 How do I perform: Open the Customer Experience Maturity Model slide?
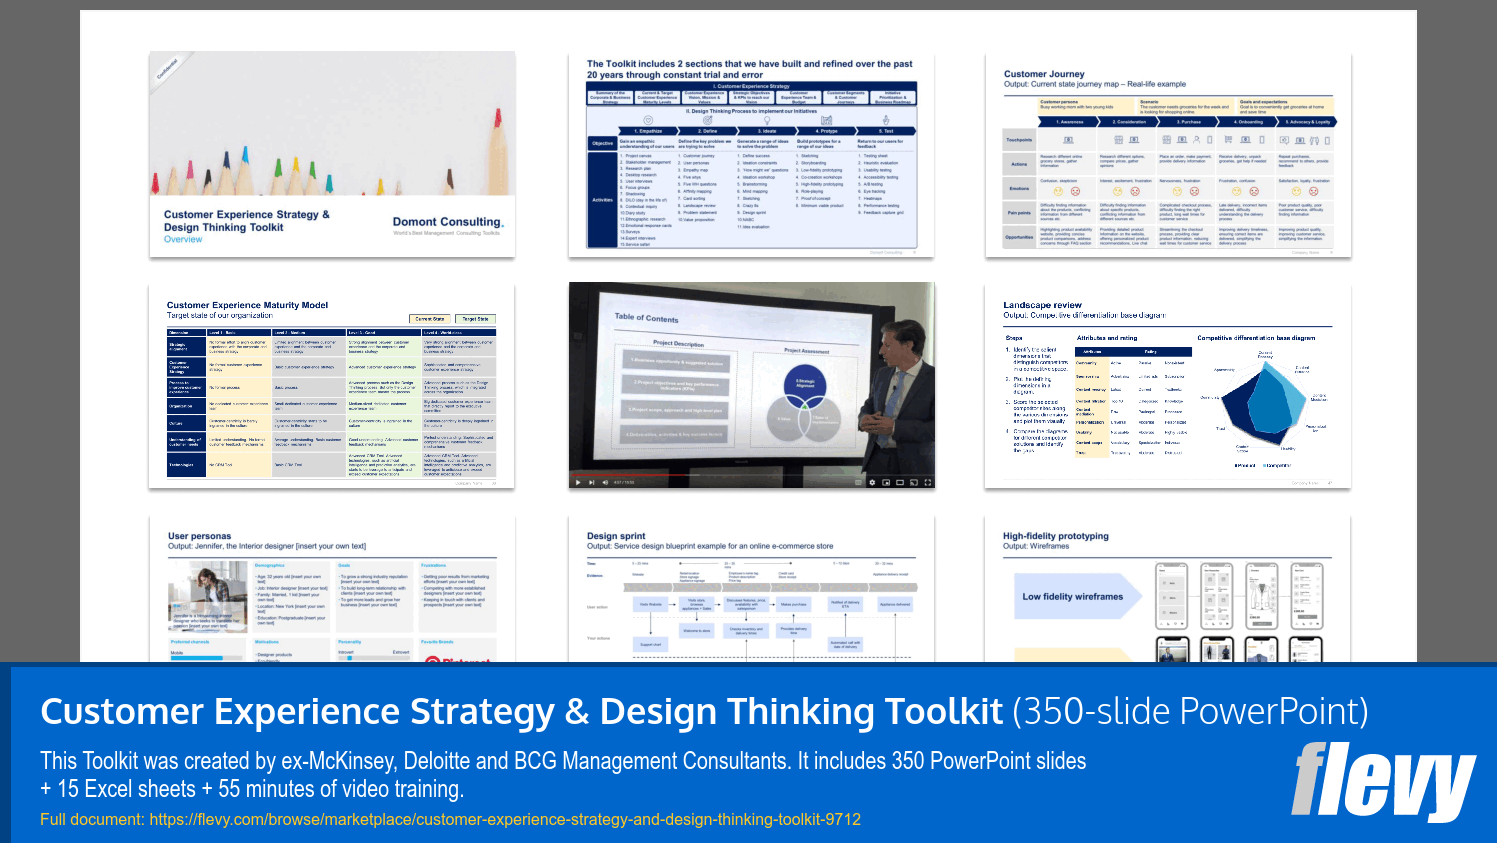pyautogui.click(x=332, y=386)
